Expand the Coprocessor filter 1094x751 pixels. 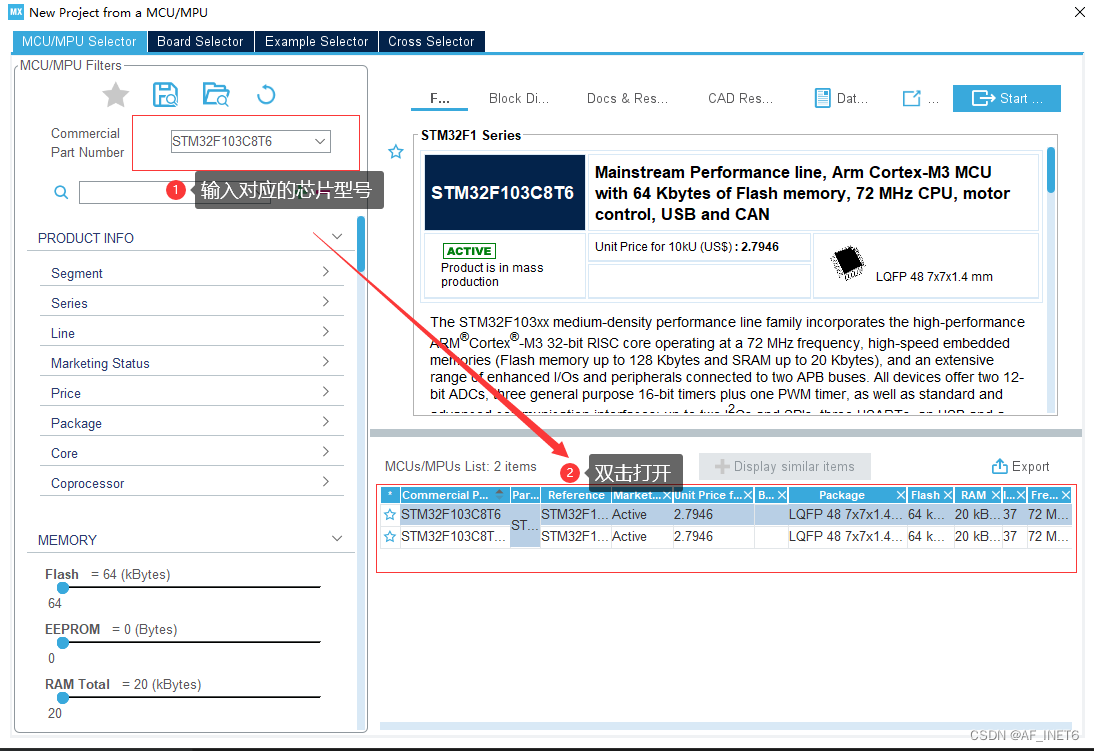[326, 482]
